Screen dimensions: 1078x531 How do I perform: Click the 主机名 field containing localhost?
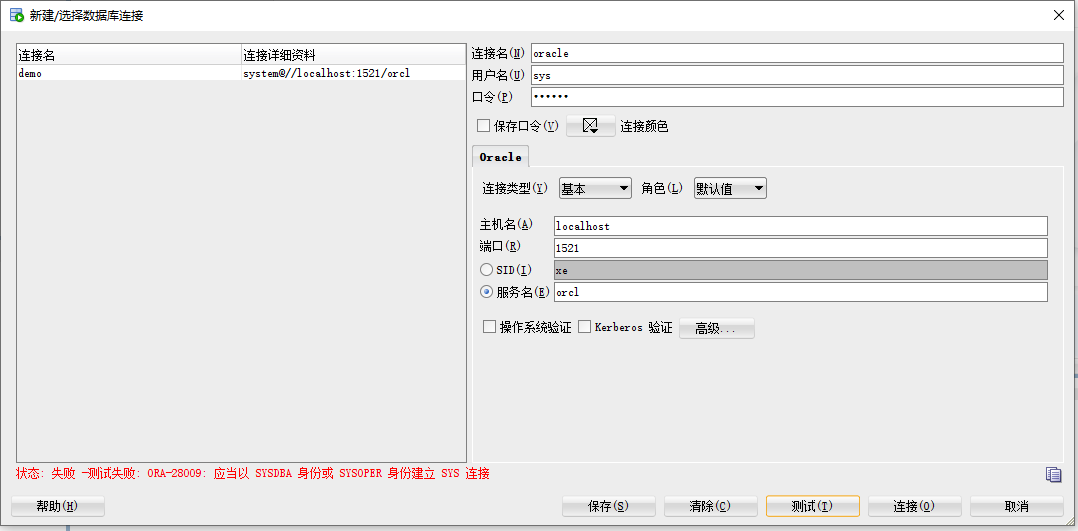point(800,226)
